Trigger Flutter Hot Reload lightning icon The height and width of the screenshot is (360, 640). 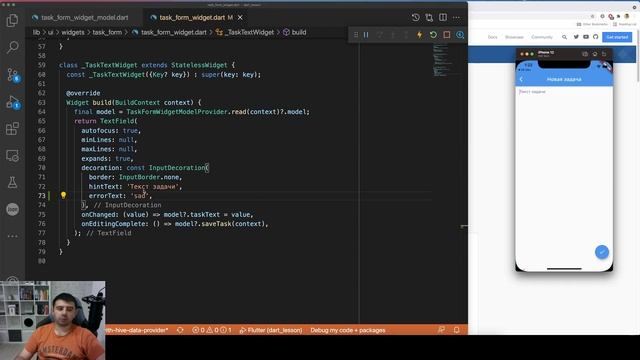tap(419, 35)
